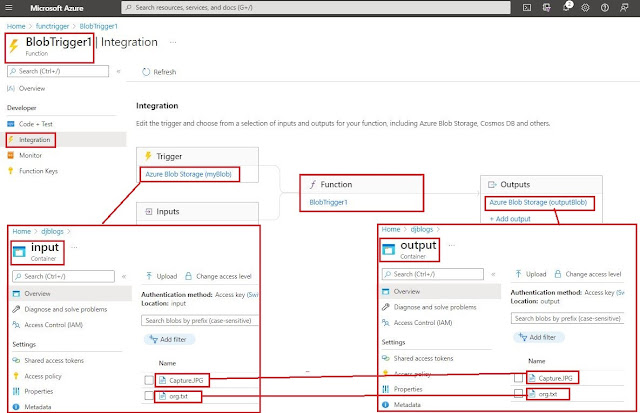640x413 pixels.
Task: Click blob prefix search in output container
Action: point(568,318)
